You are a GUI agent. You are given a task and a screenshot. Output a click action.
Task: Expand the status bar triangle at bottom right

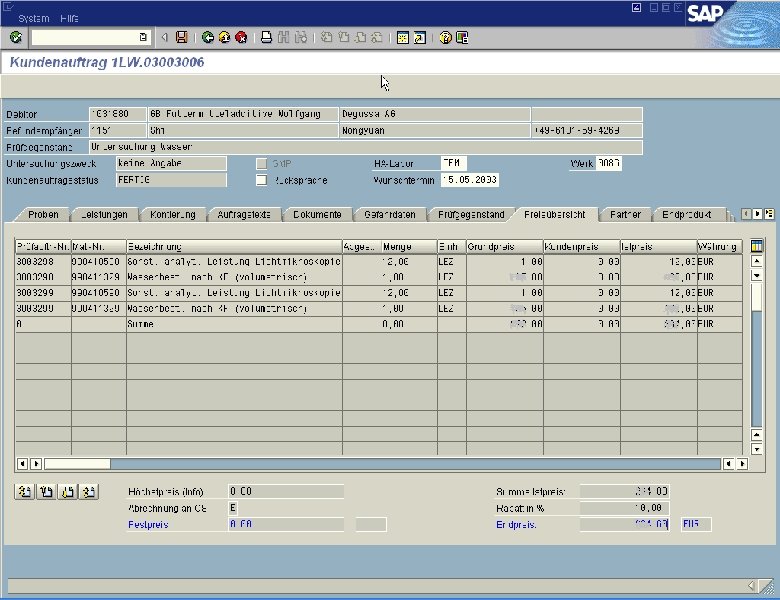pos(751,586)
